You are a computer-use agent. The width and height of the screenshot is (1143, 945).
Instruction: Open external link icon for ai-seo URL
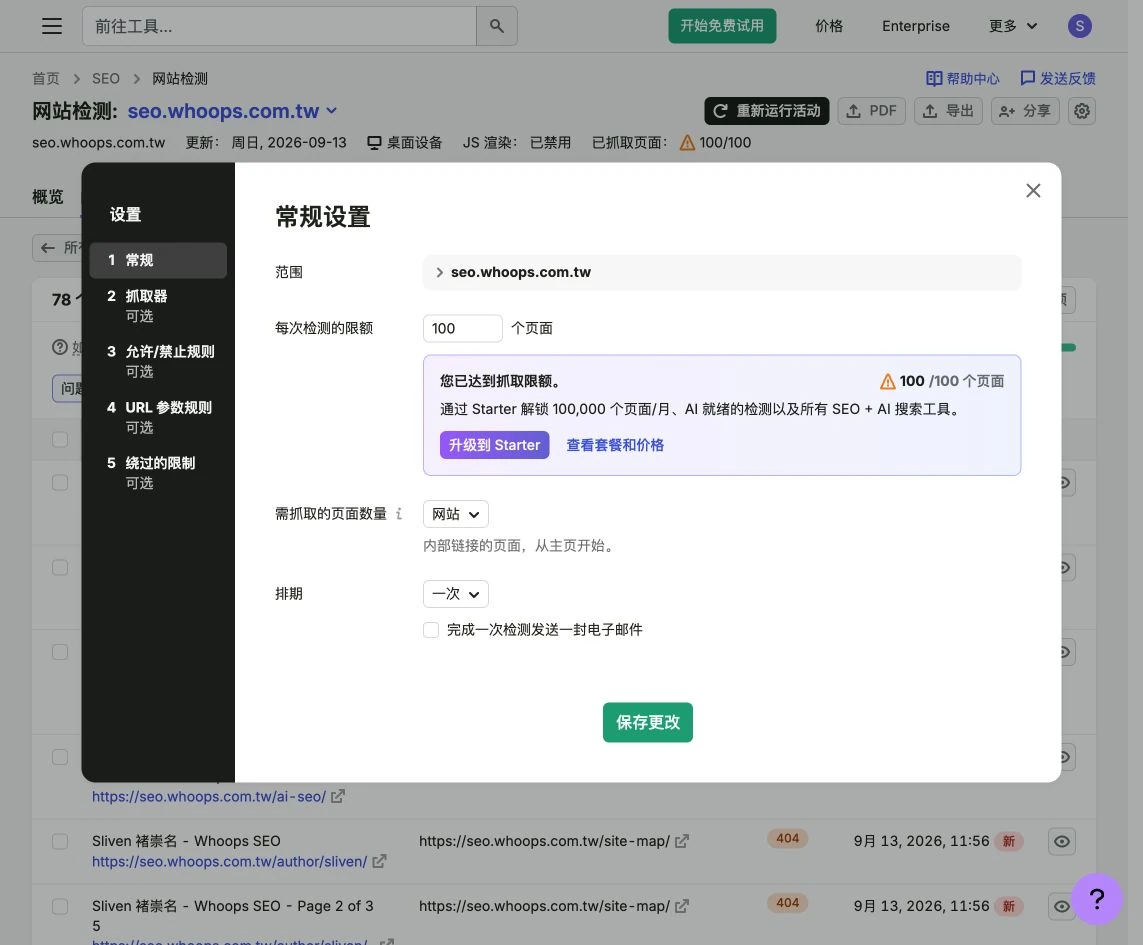tap(338, 796)
